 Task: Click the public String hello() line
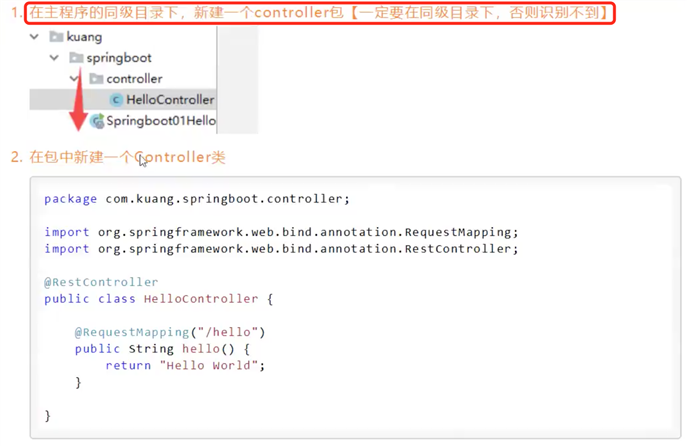[x=162, y=349]
